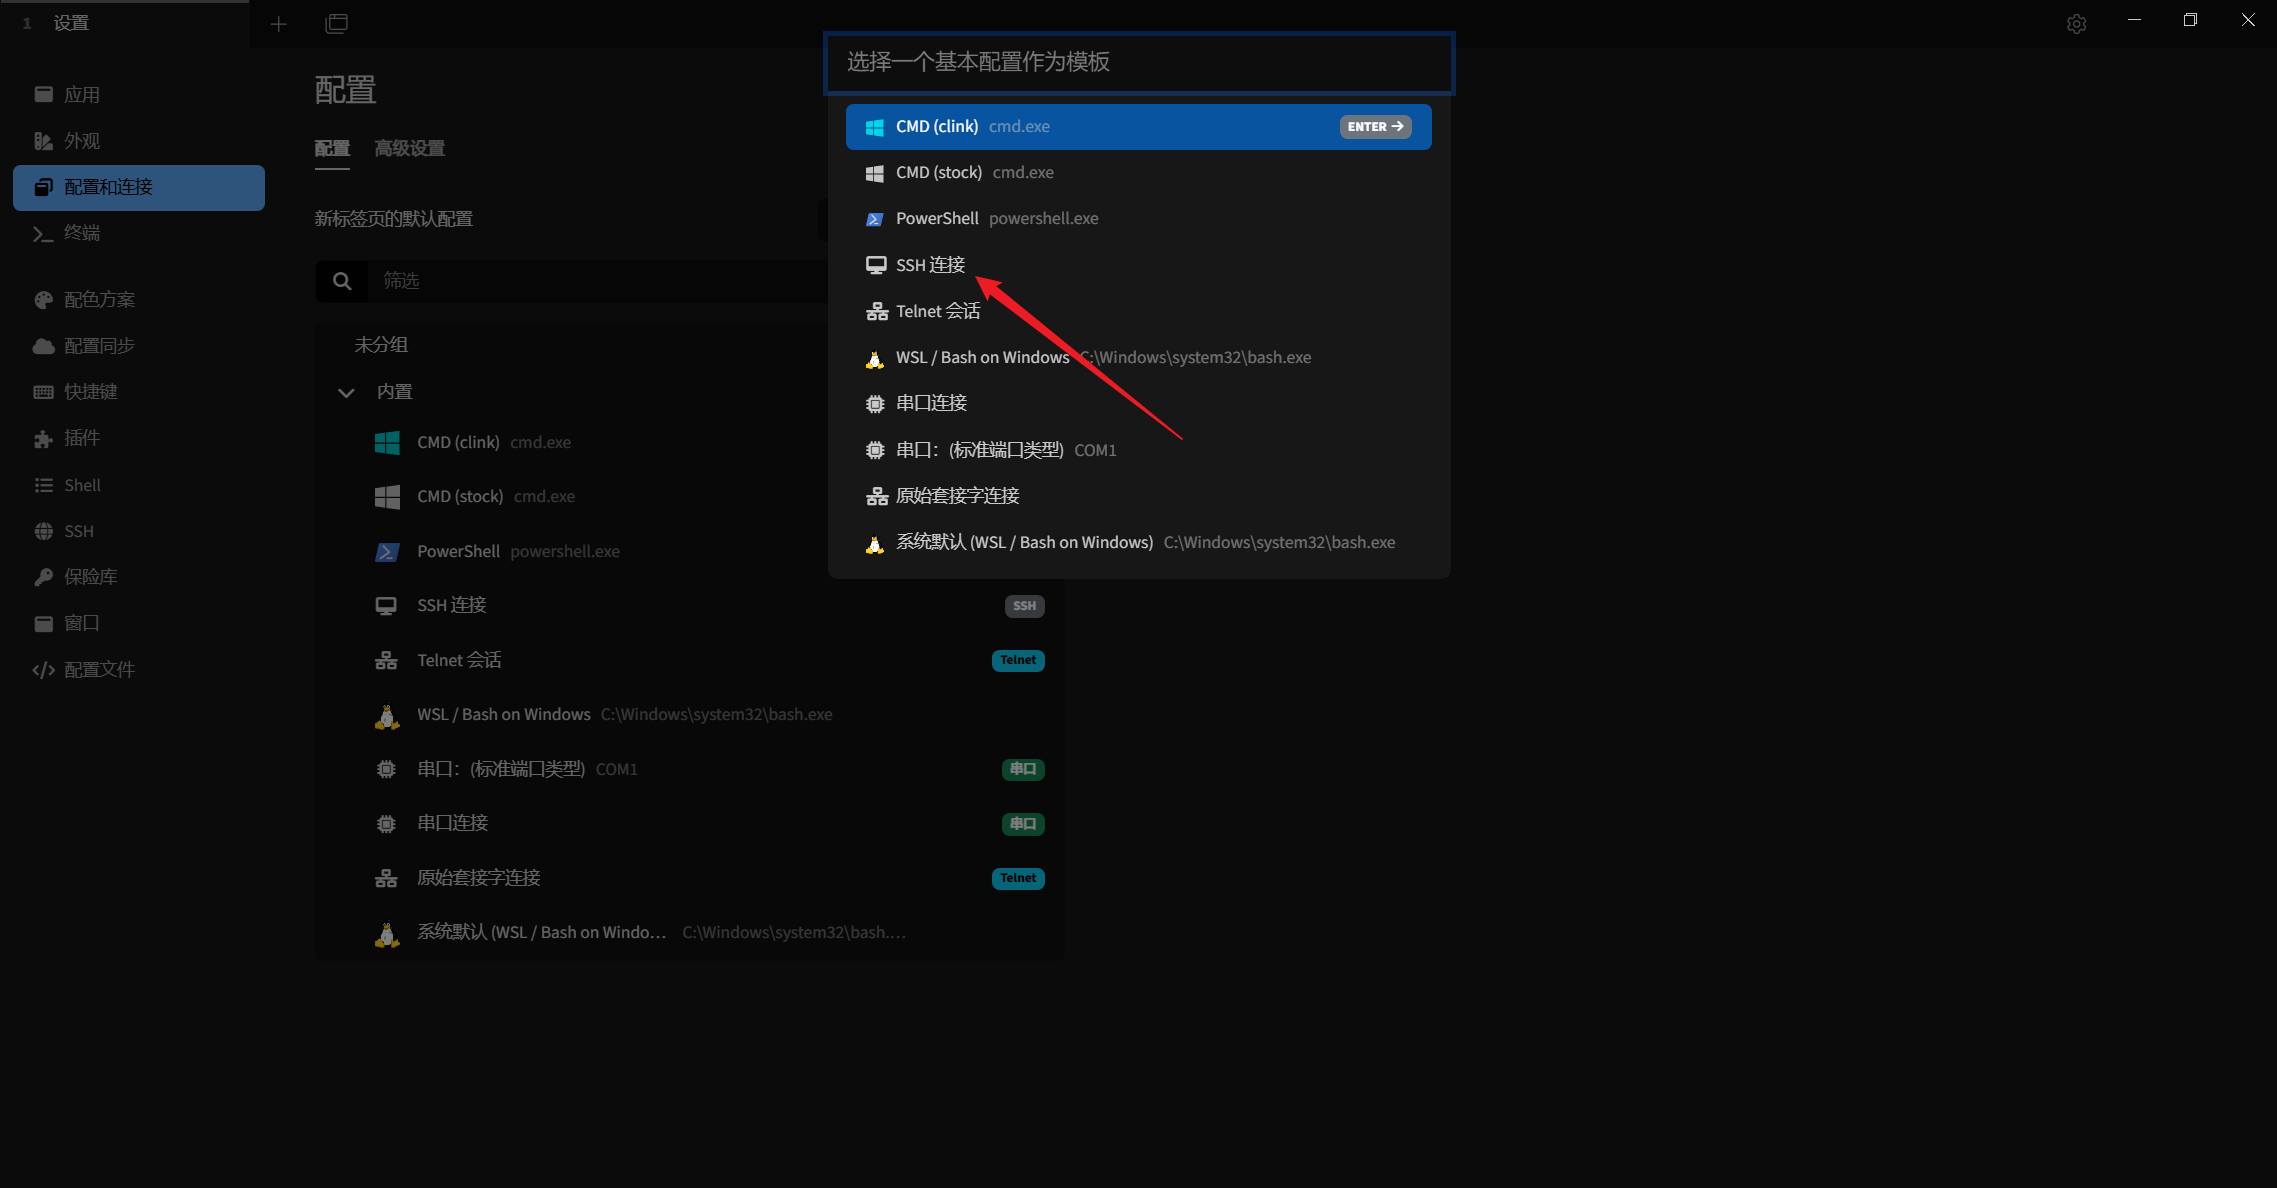Choose CMD (stock) in the template selector

(x=1139, y=173)
